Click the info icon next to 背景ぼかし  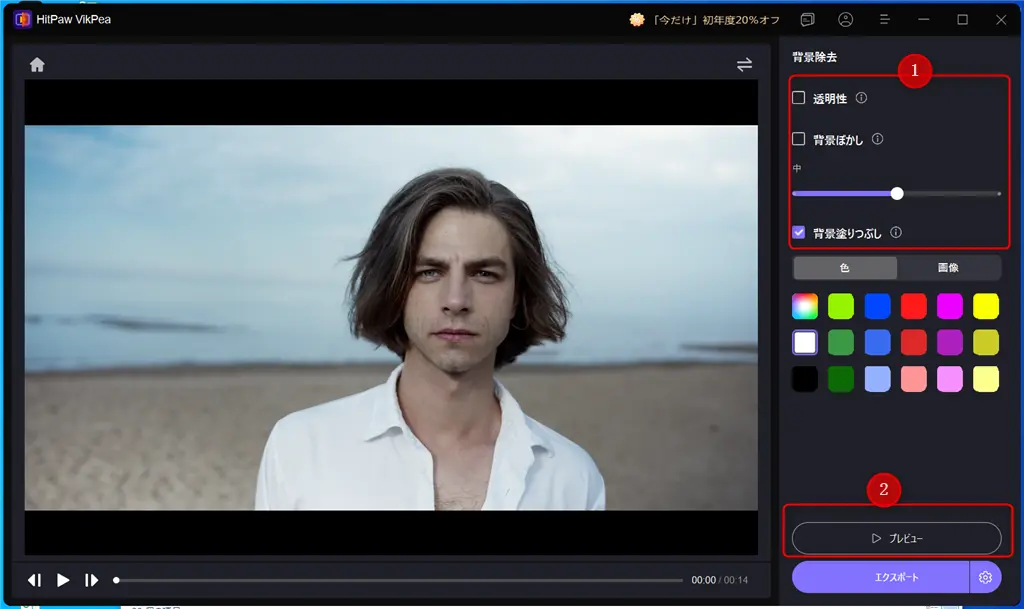(877, 139)
